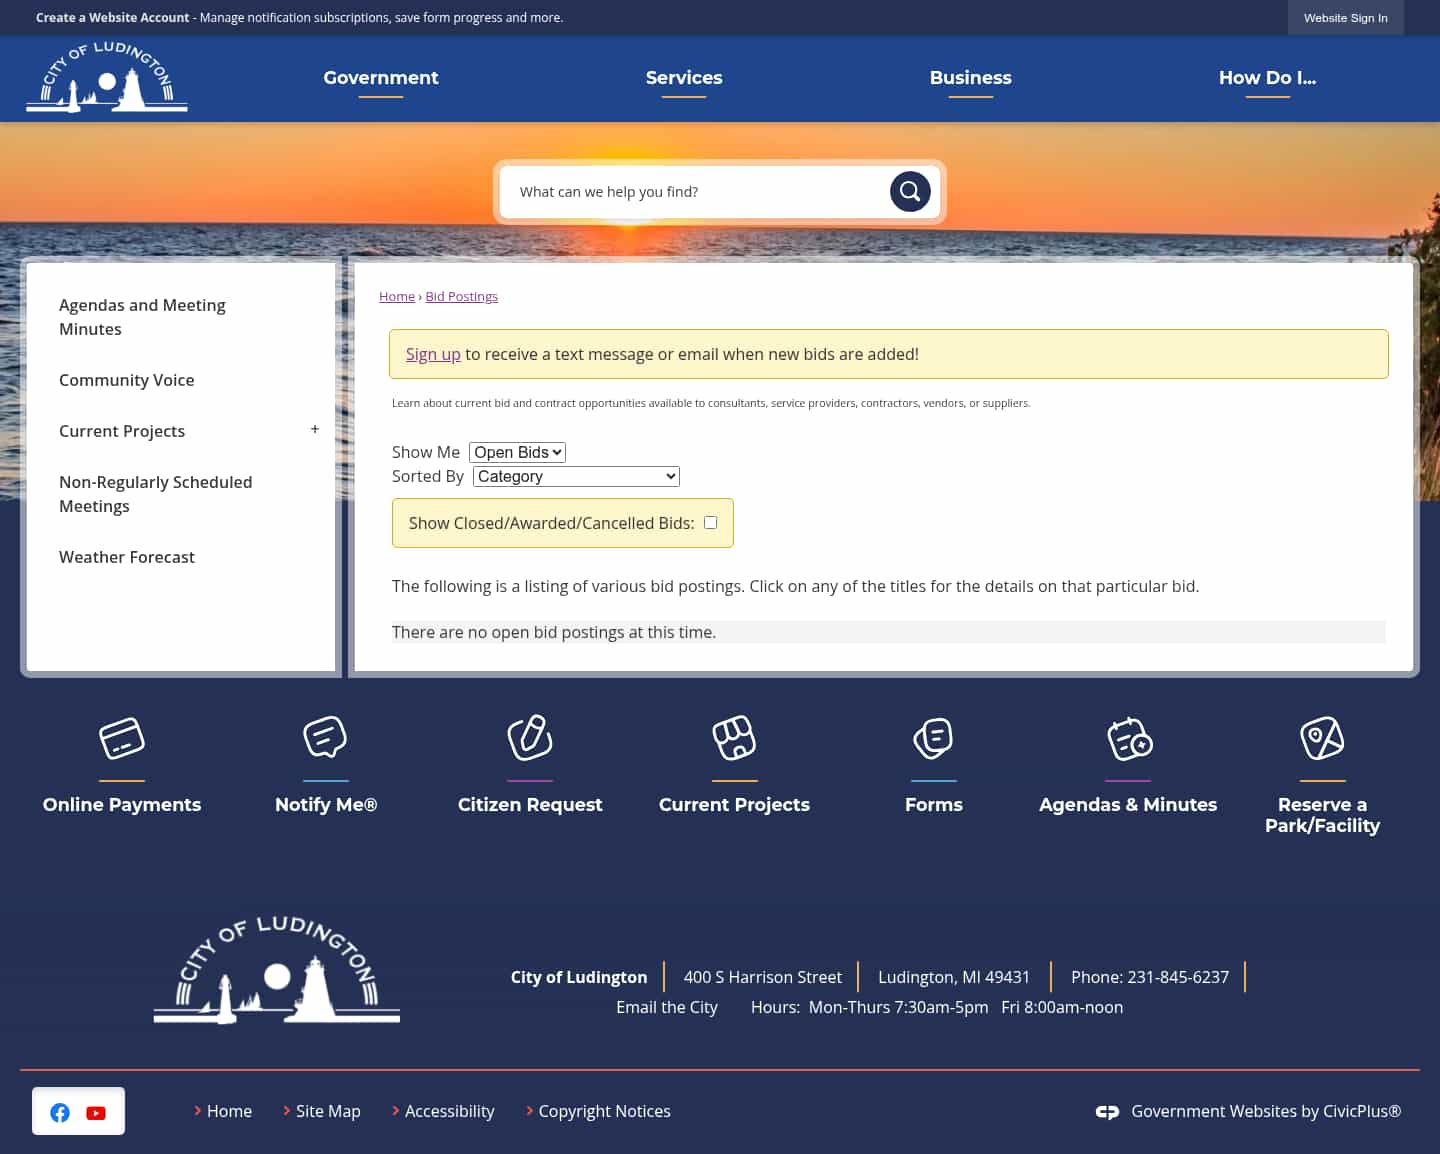Click the 'There are no open bid postings' text

554,632
